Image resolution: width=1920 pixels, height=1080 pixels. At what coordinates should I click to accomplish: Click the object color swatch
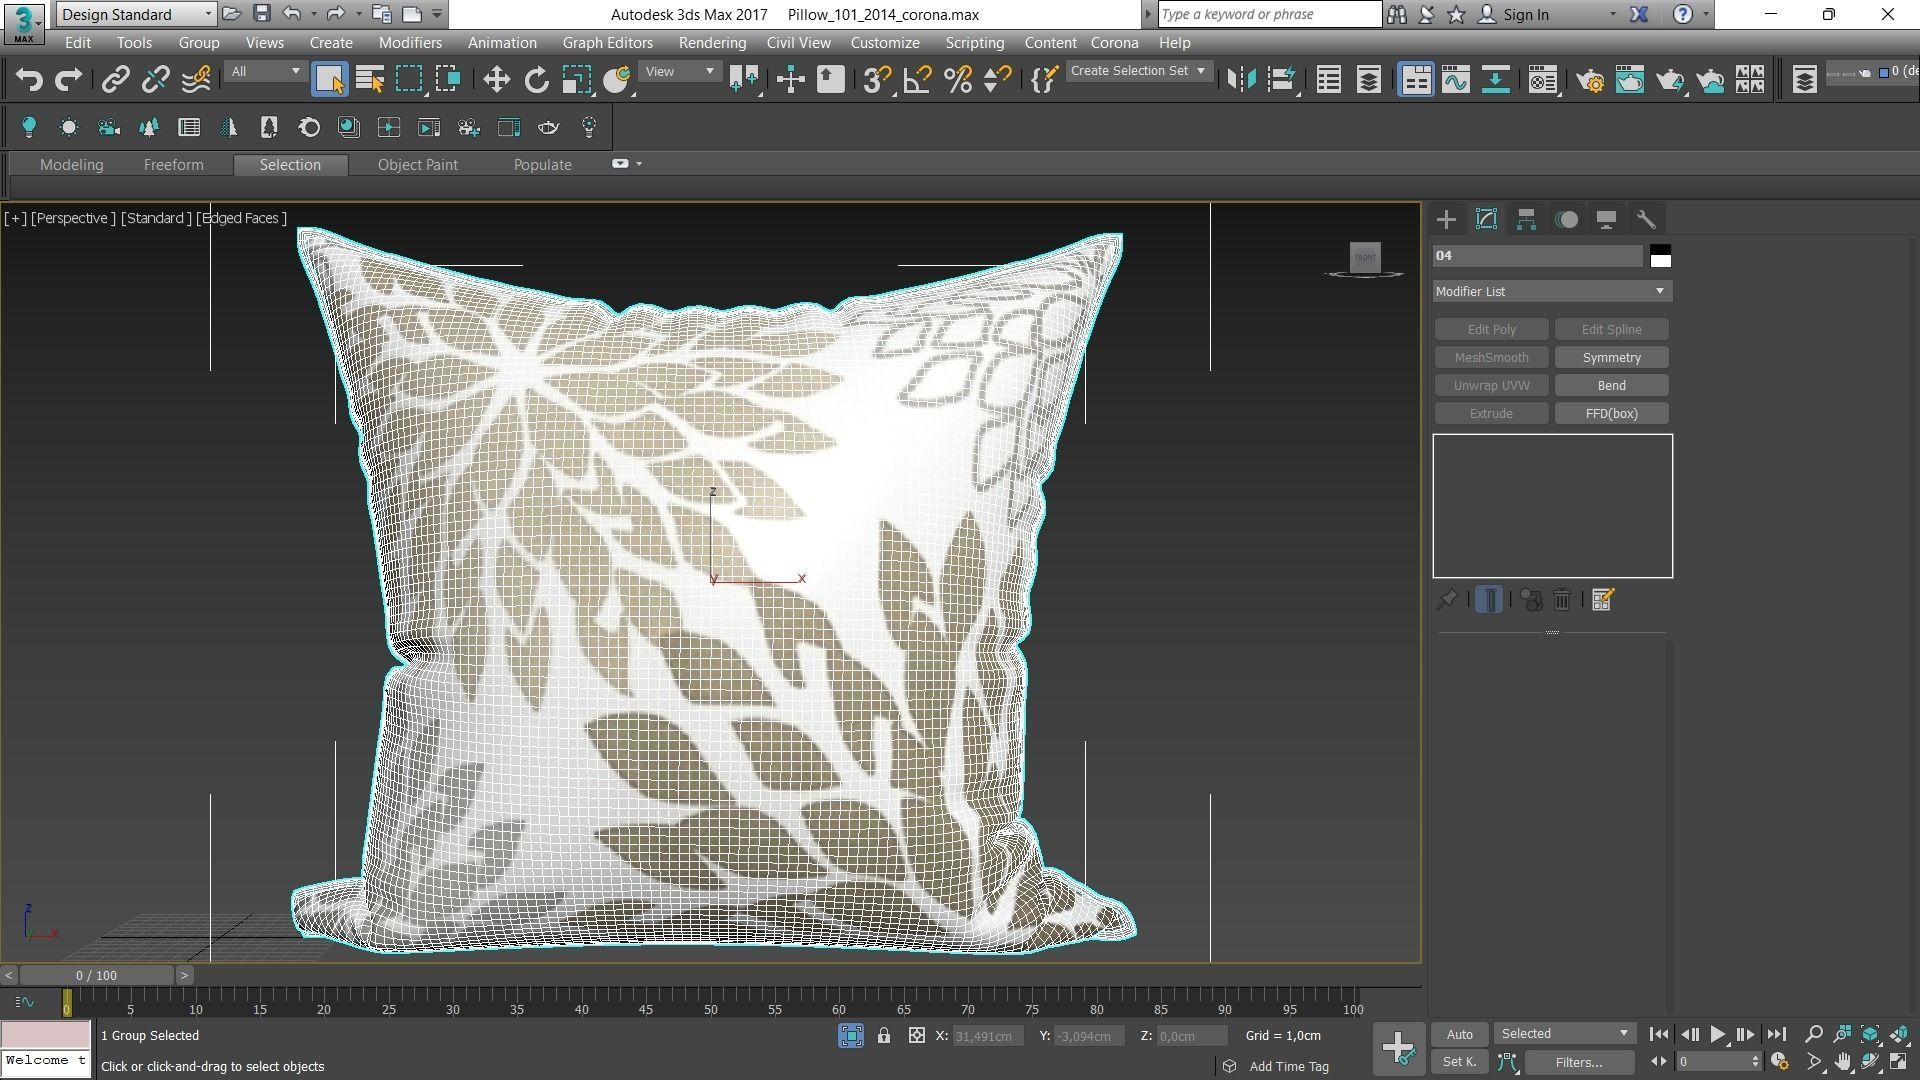(x=1660, y=256)
